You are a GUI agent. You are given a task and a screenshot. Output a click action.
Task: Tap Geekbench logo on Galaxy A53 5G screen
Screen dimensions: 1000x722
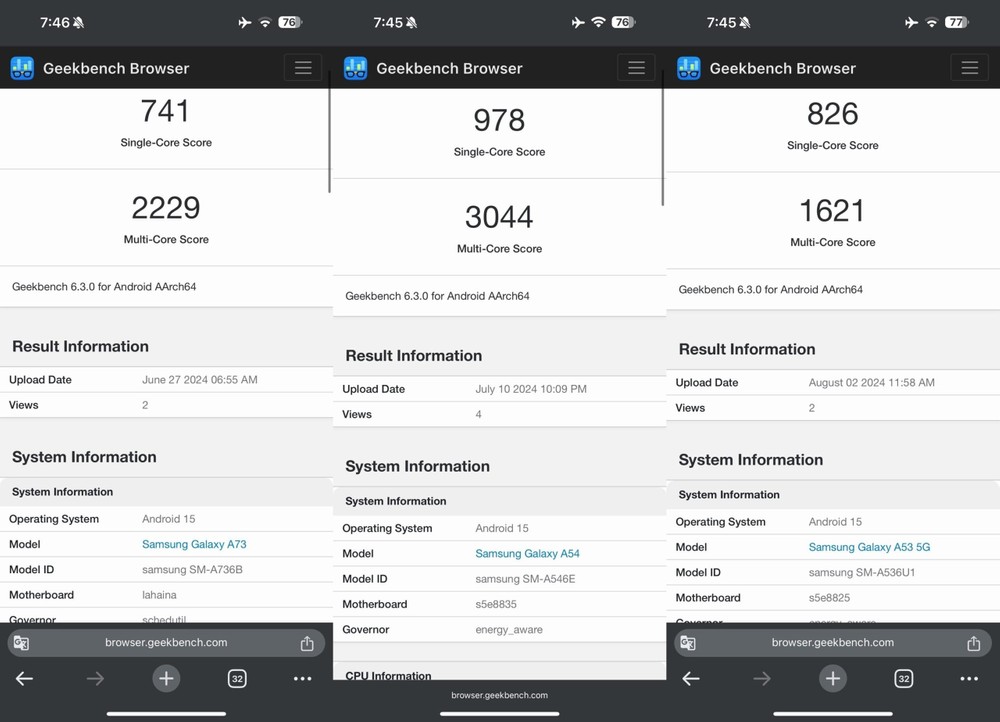[x=689, y=68]
